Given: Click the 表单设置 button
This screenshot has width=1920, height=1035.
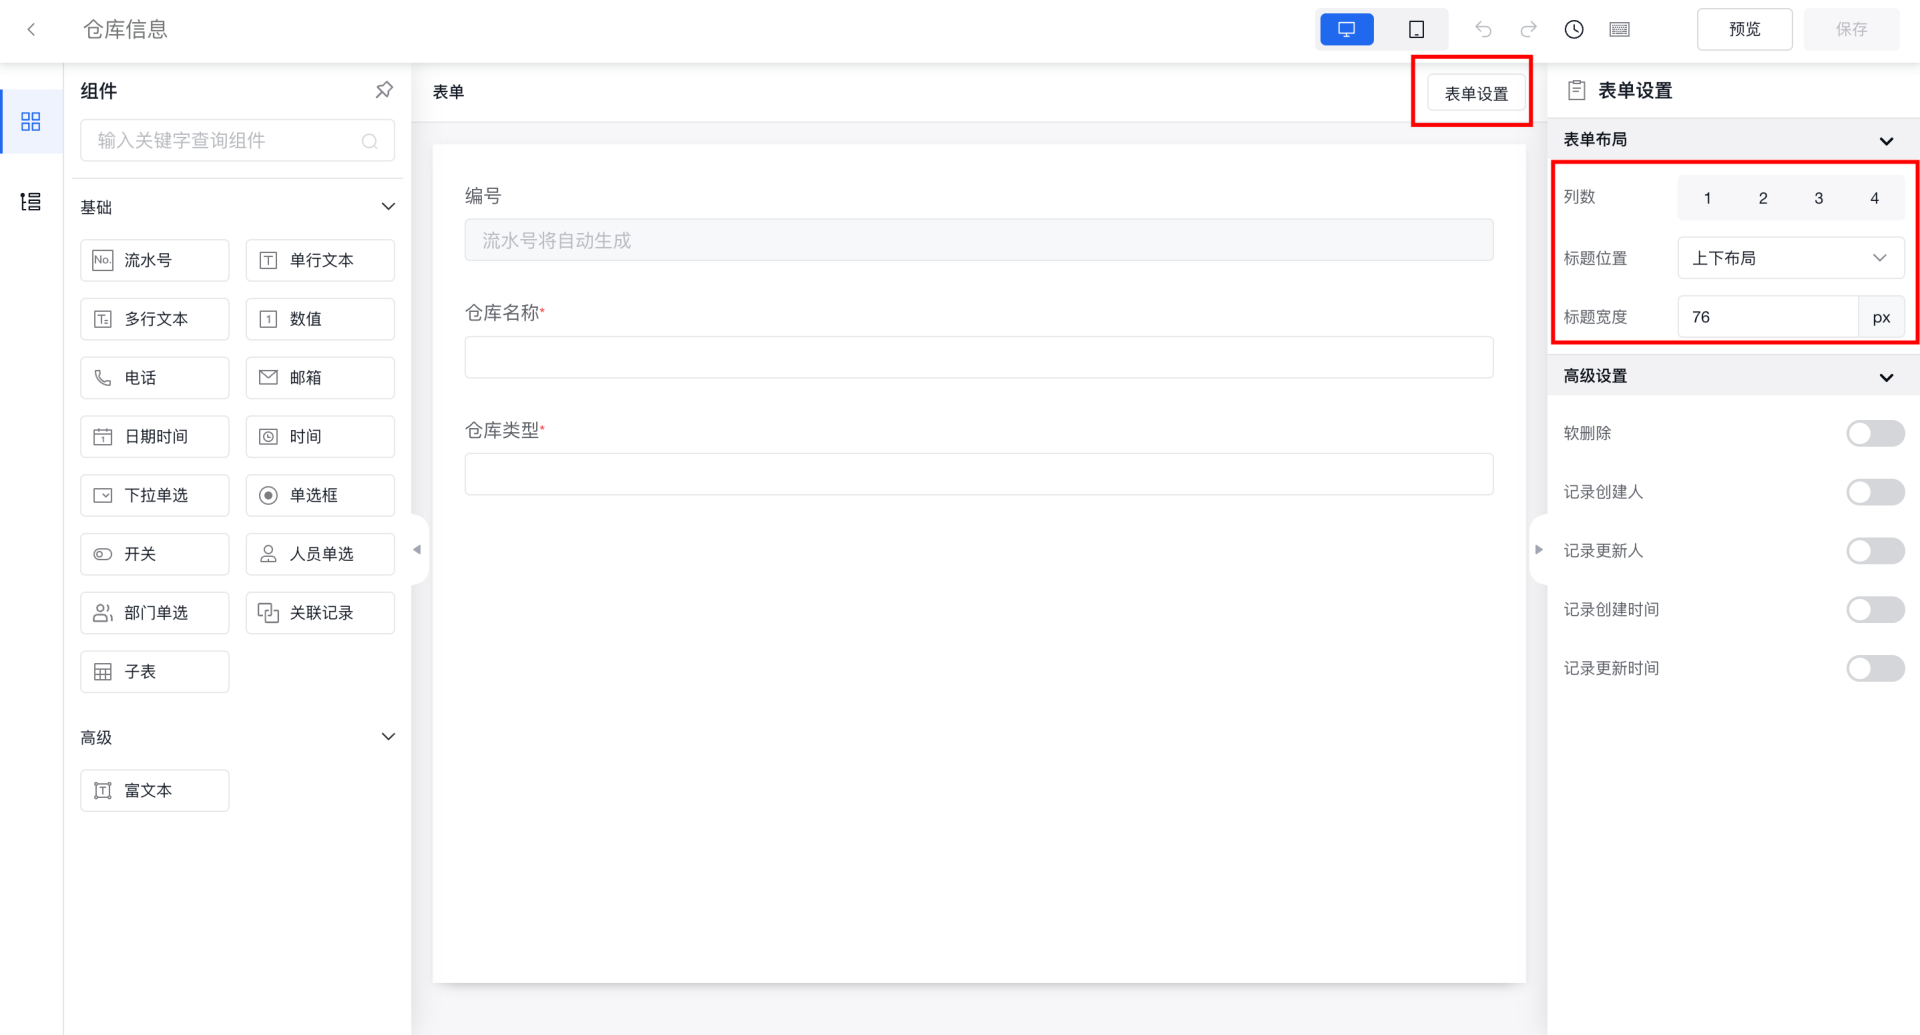Looking at the screenshot, I should 1476,93.
